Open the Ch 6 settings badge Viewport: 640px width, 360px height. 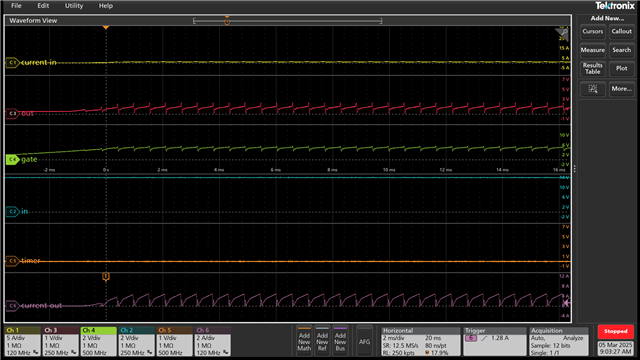(x=213, y=341)
